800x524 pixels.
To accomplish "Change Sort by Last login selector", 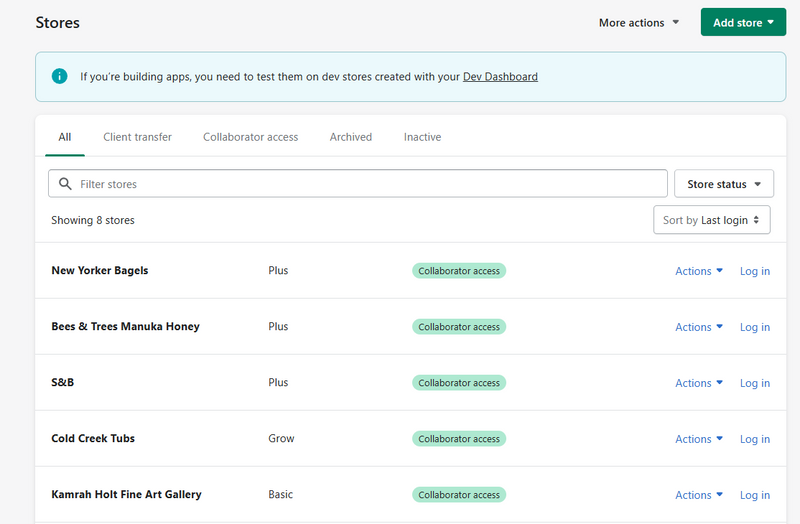I will pyautogui.click(x=711, y=220).
